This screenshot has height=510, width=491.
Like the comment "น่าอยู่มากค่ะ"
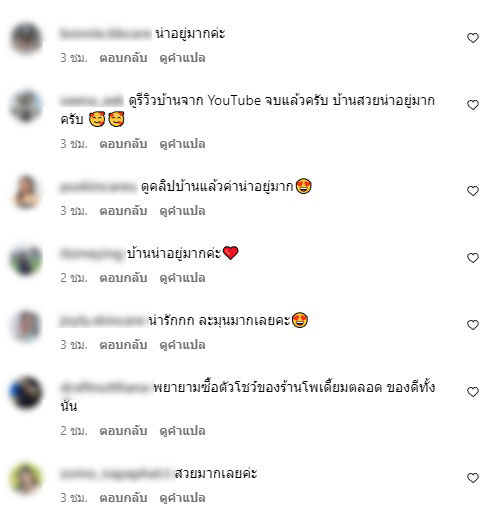click(x=473, y=38)
